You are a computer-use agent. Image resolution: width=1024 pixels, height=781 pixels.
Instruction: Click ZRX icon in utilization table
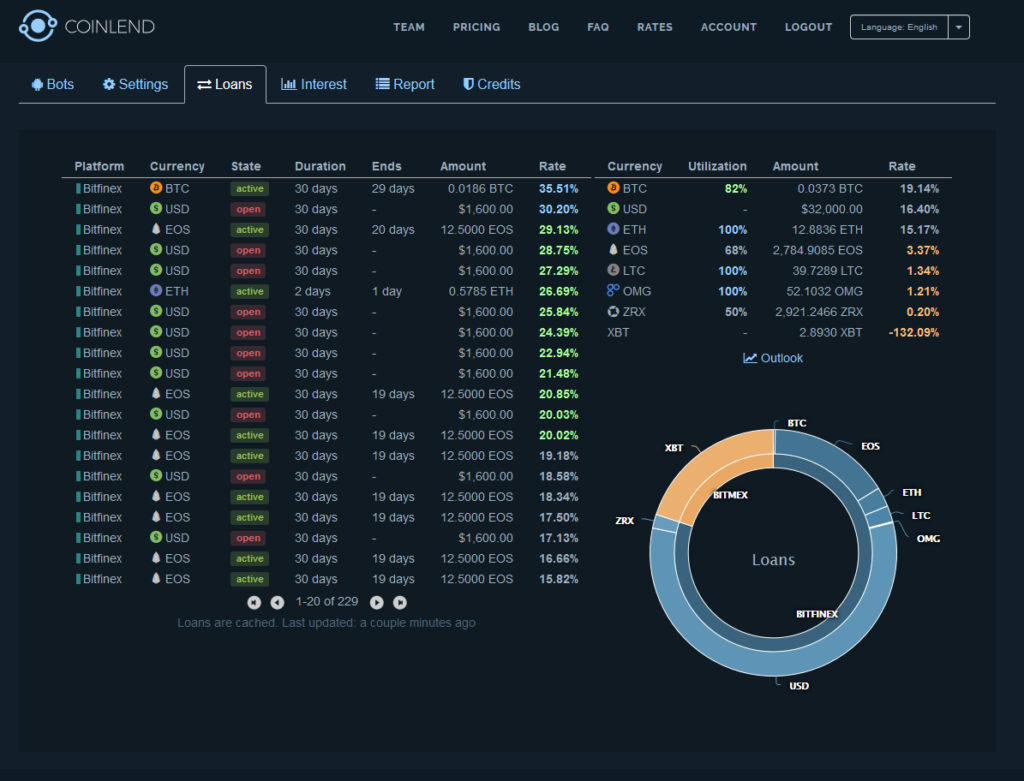[x=613, y=311]
